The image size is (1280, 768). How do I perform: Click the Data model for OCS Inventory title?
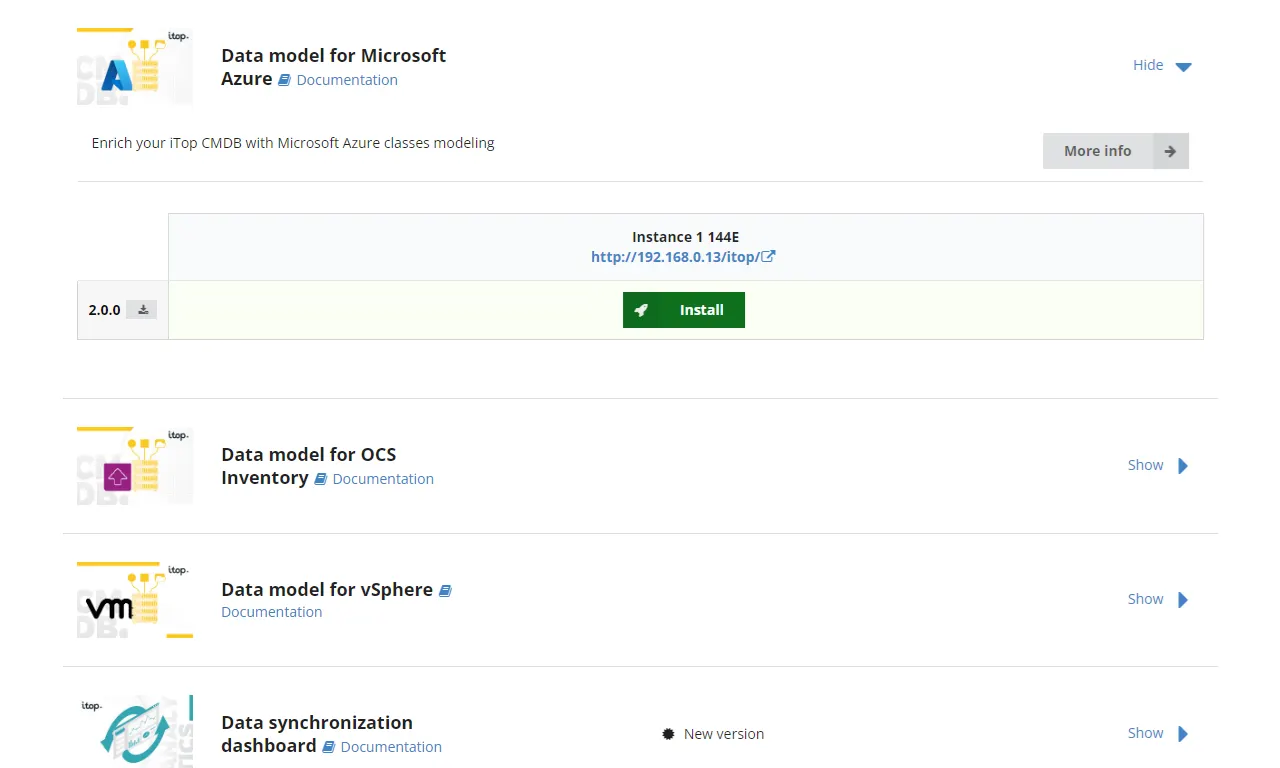click(308, 466)
